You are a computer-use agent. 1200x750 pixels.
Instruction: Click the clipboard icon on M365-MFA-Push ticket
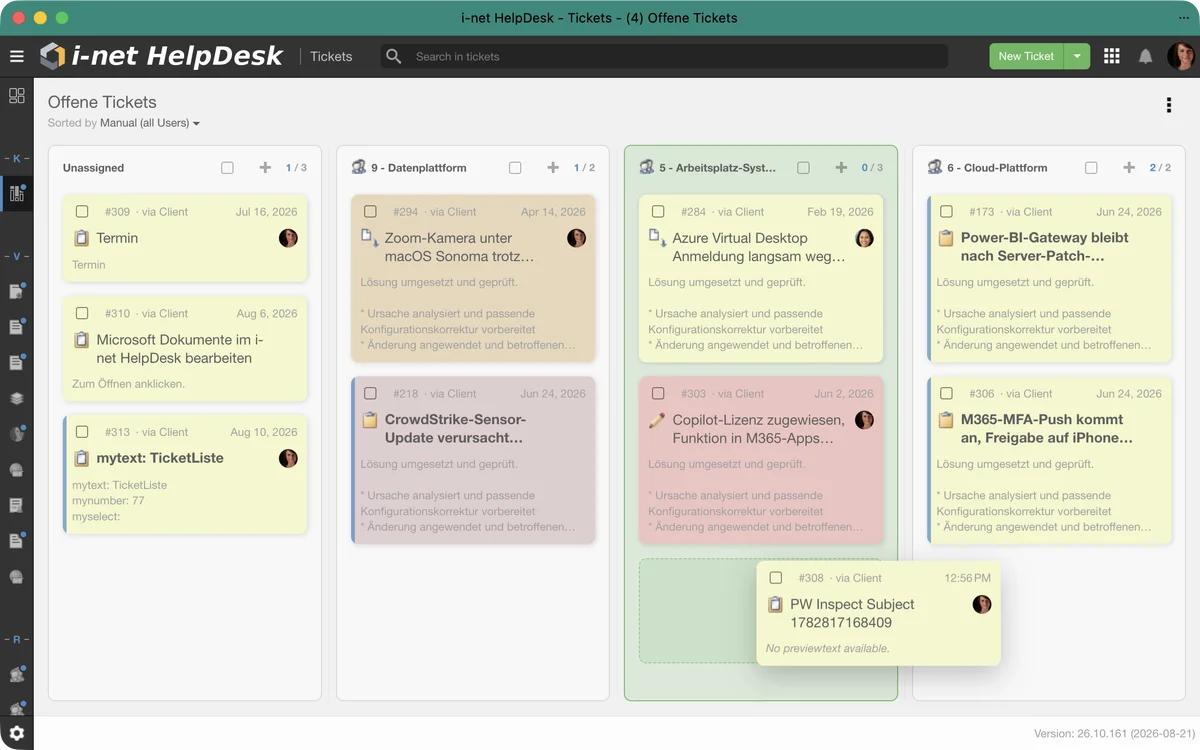(946, 420)
